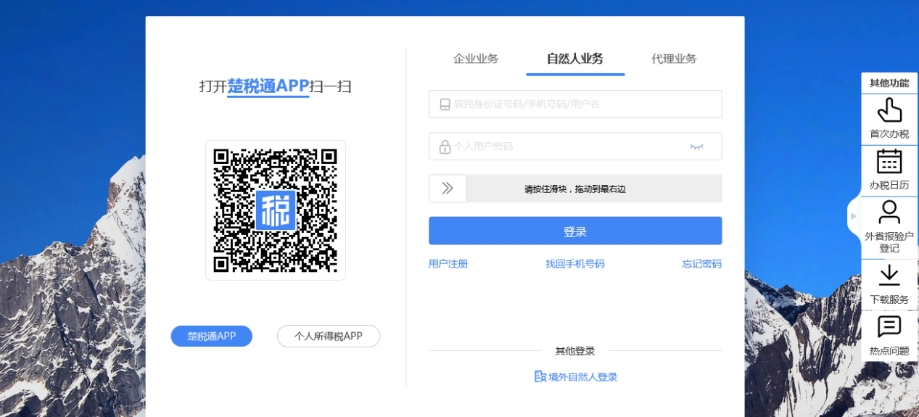919x417 pixels.
Task: Click the ID number / phone / username field
Action: coord(575,104)
